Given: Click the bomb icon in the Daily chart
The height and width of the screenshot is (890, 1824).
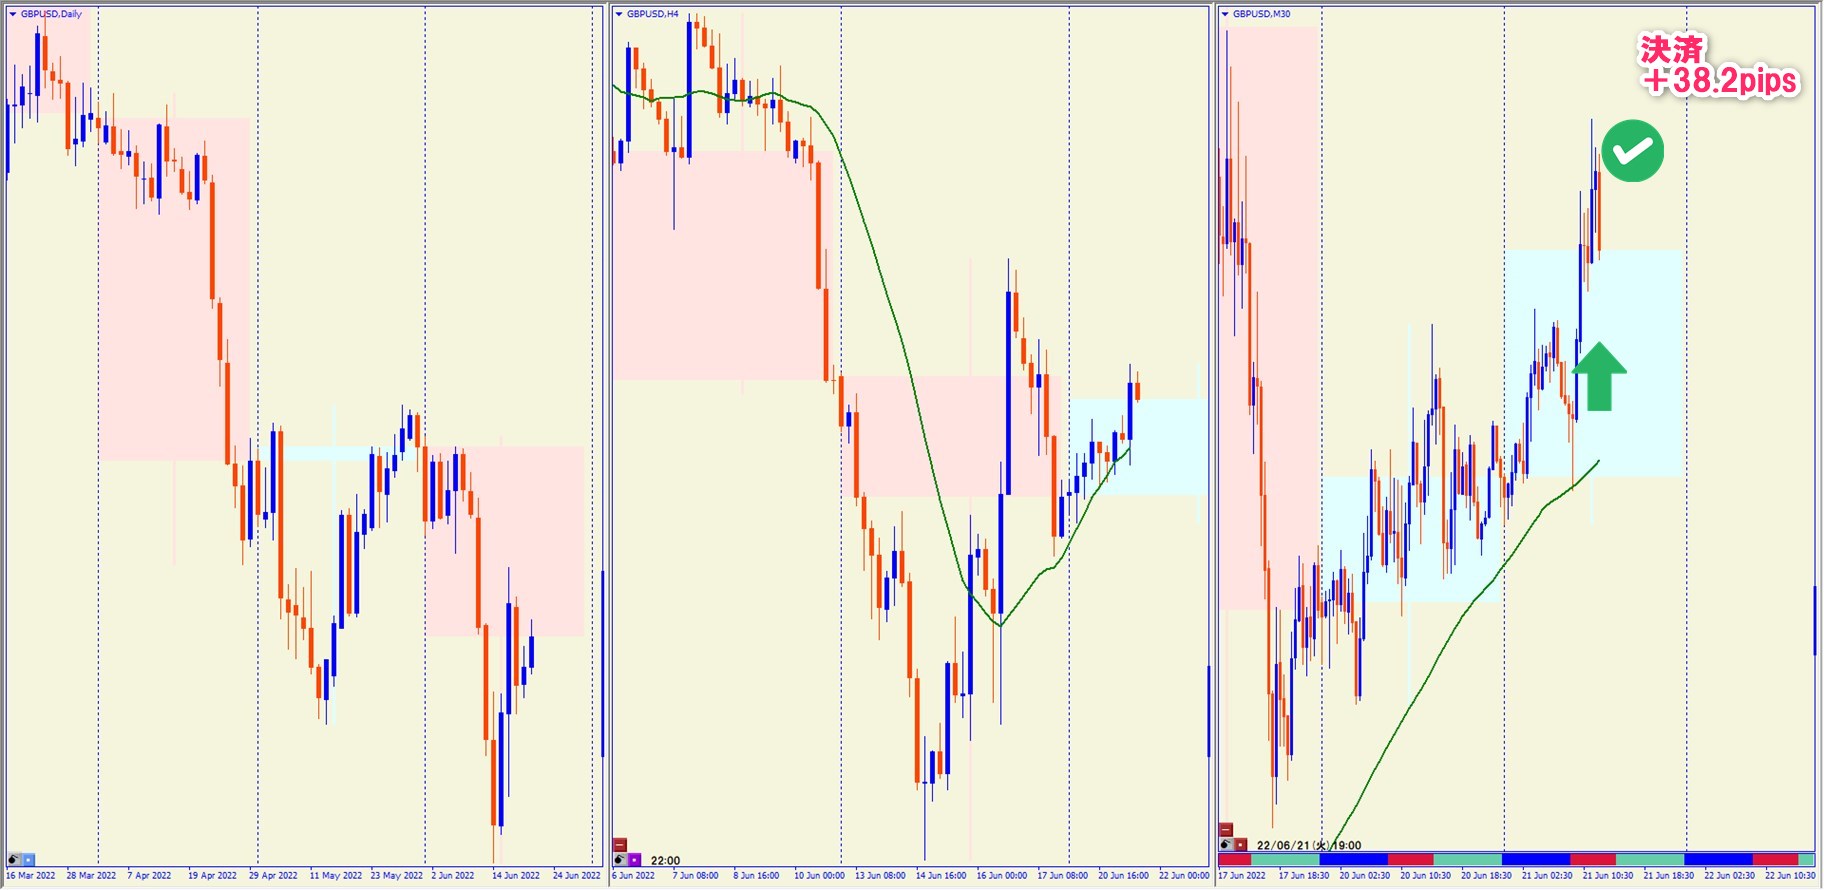Looking at the screenshot, I should 14,859.
